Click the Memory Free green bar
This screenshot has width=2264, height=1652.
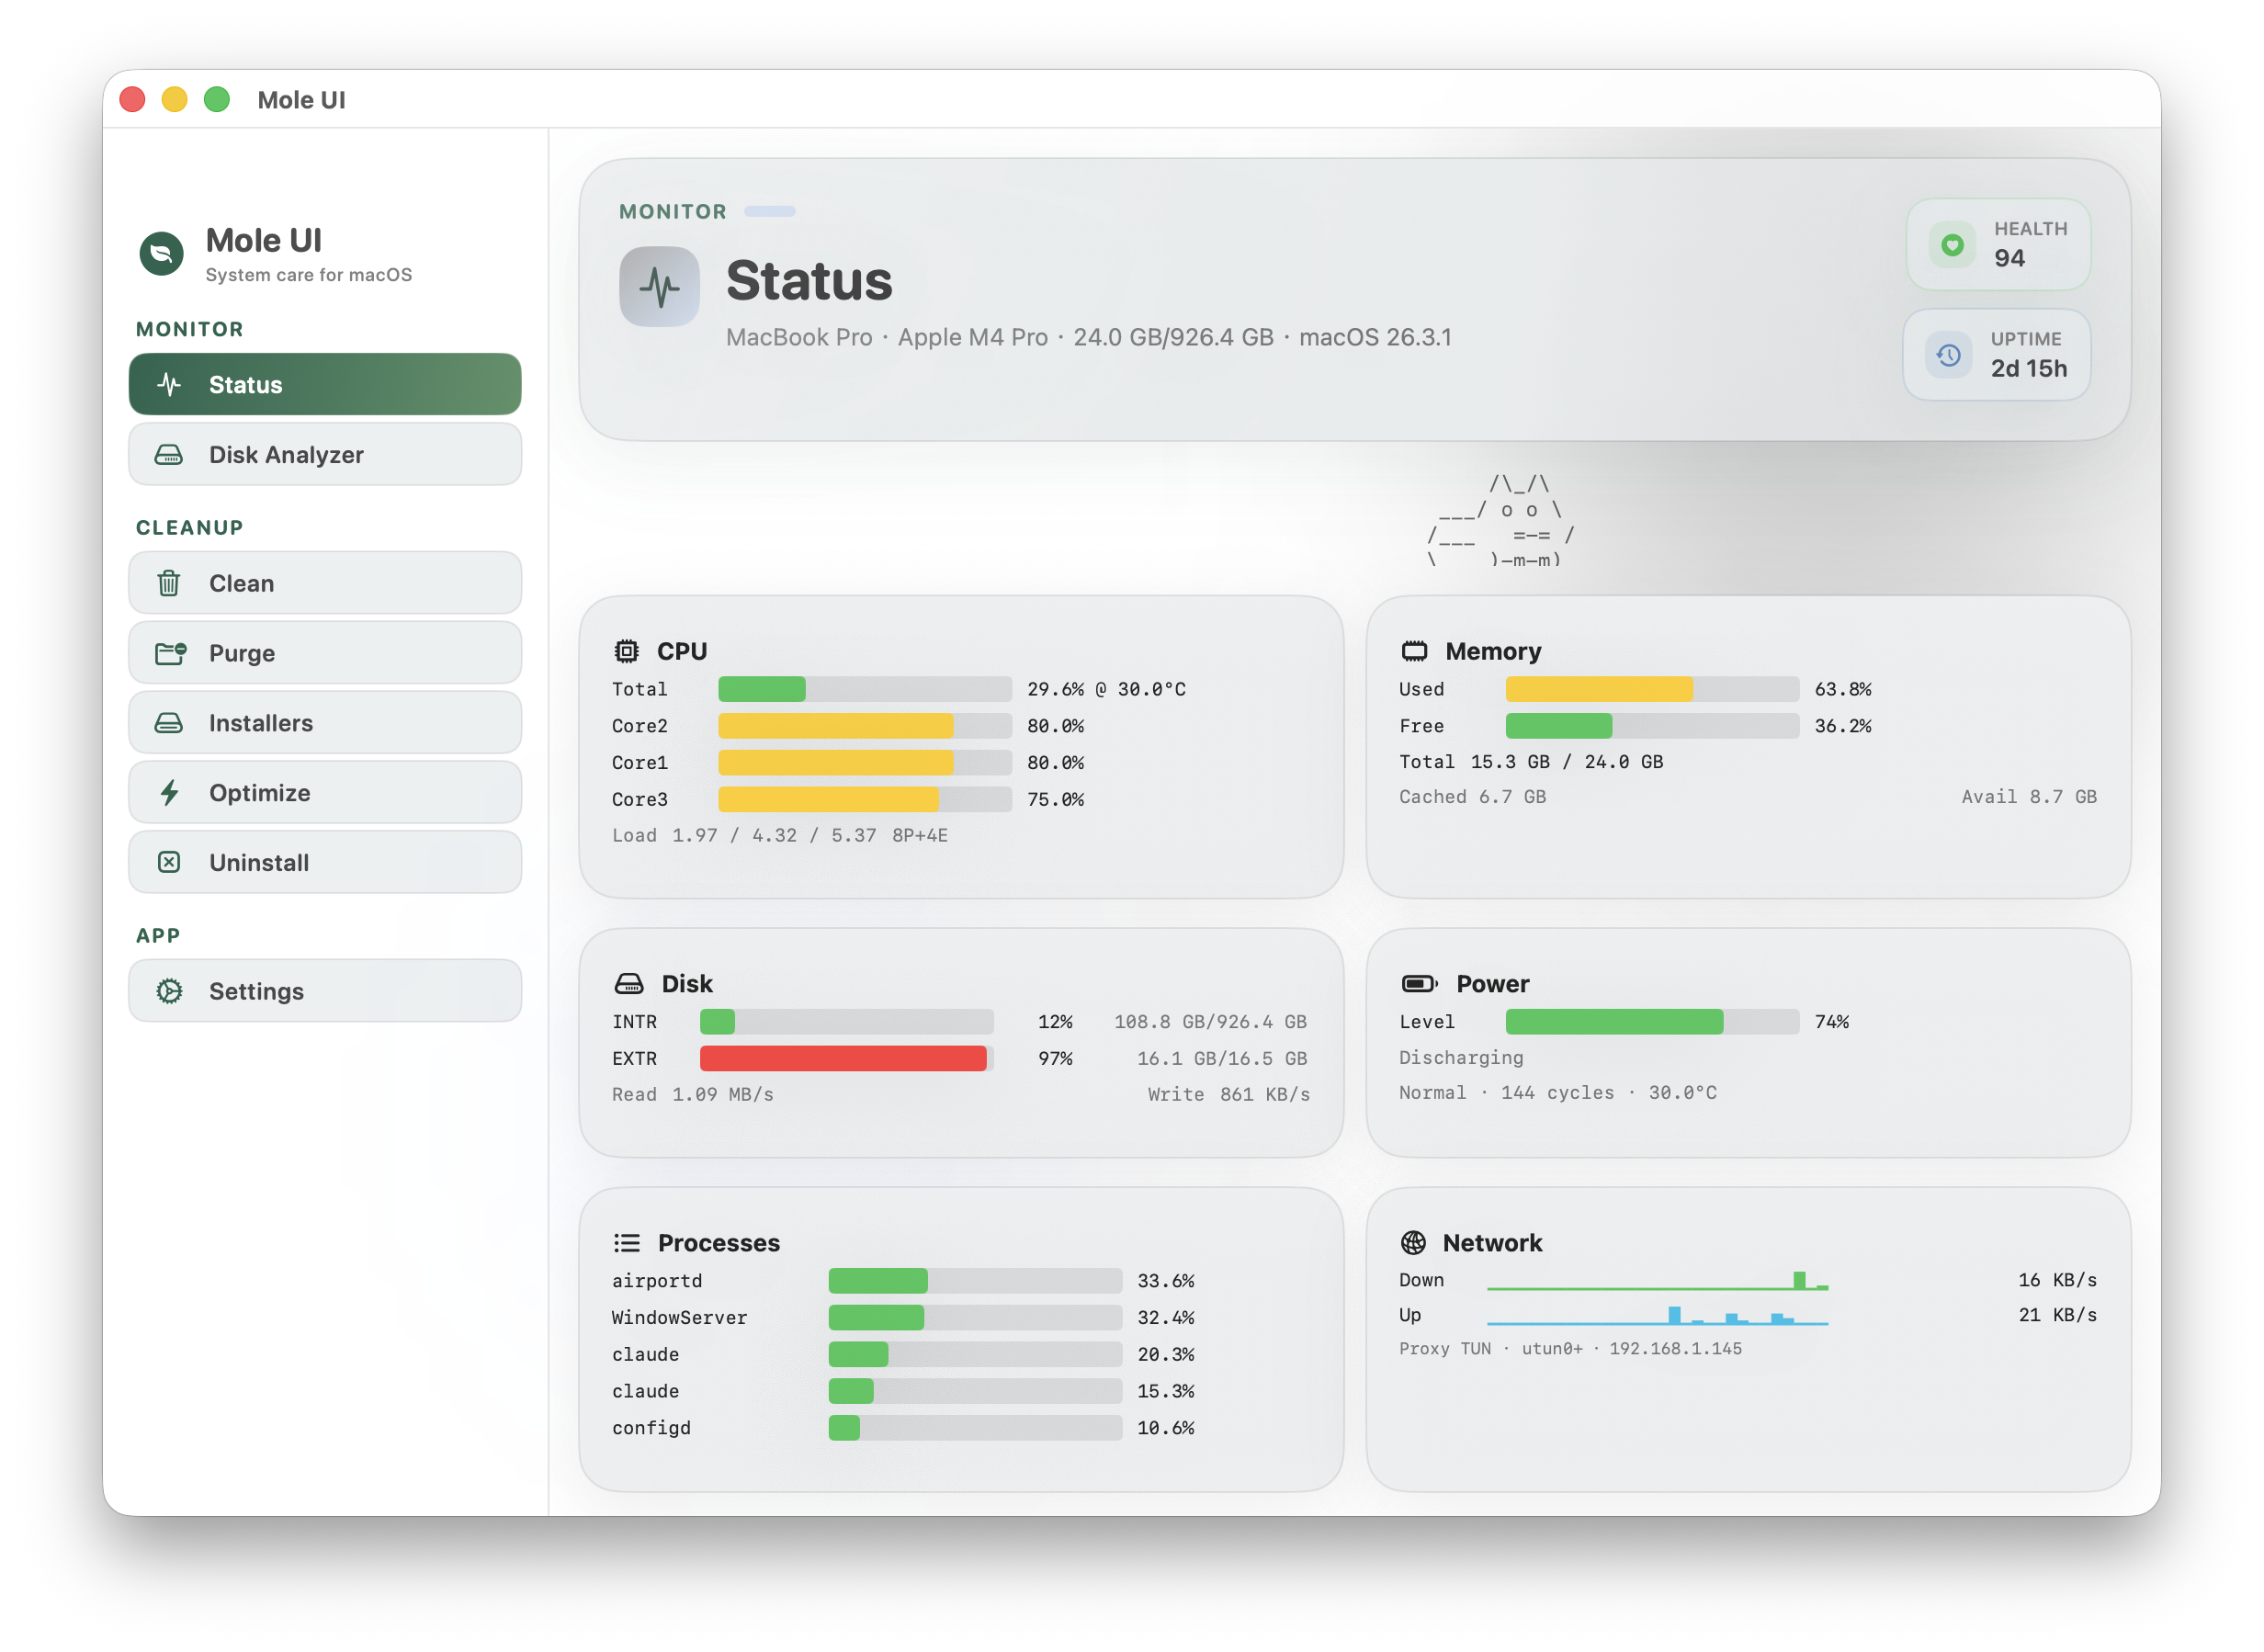point(1559,726)
